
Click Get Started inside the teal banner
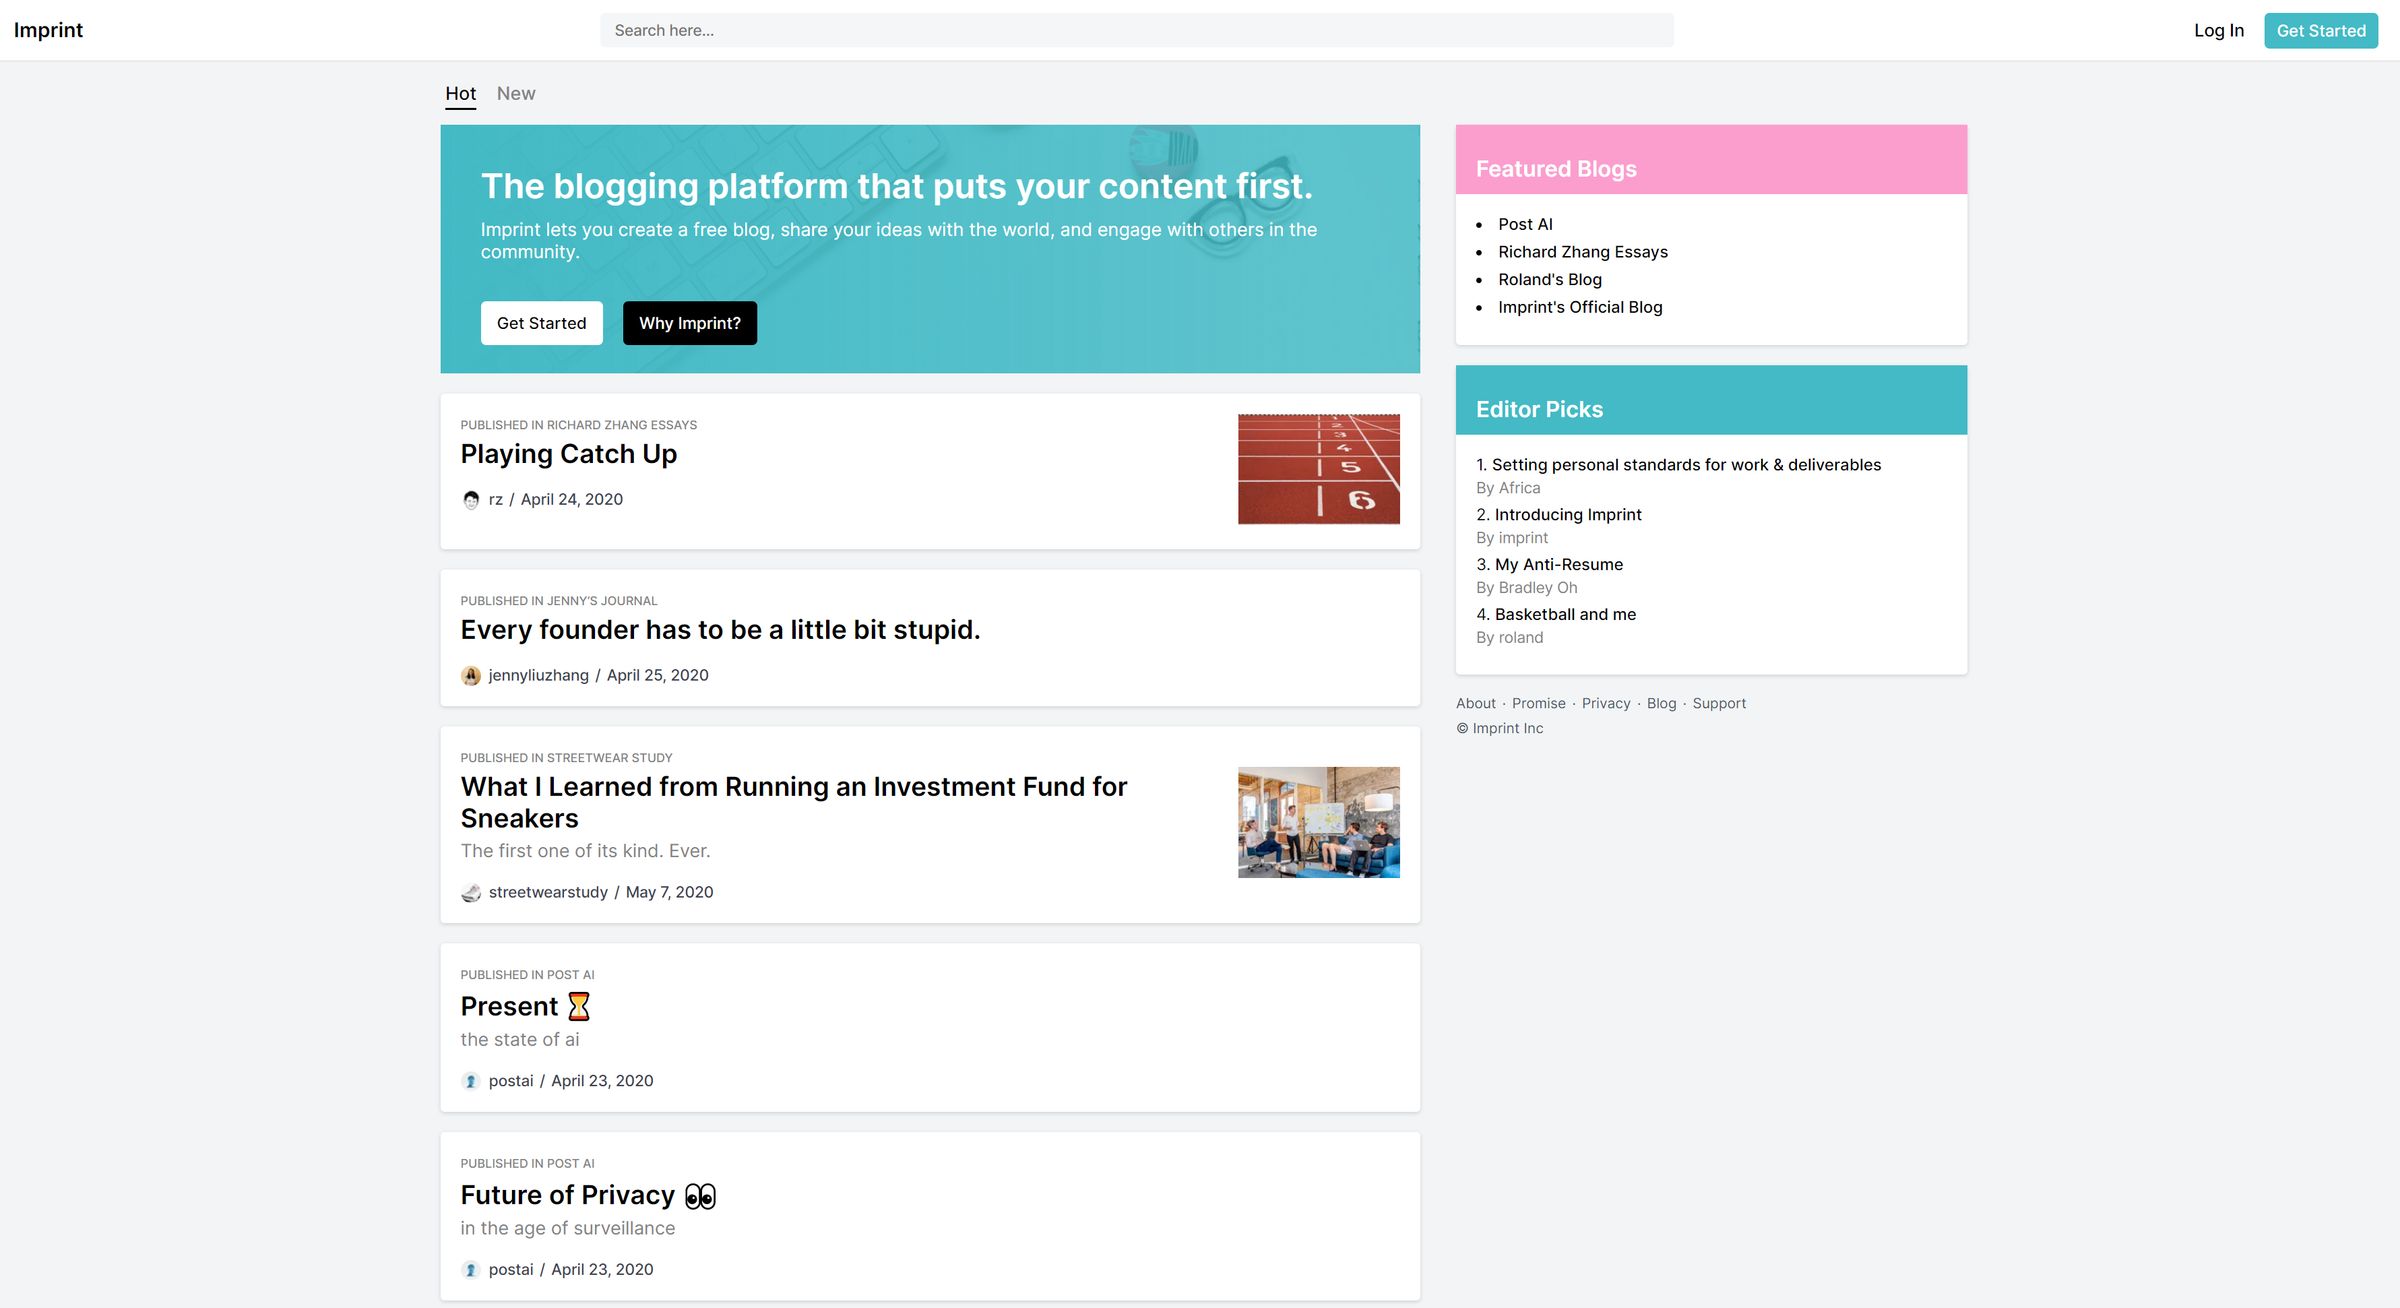(x=541, y=322)
